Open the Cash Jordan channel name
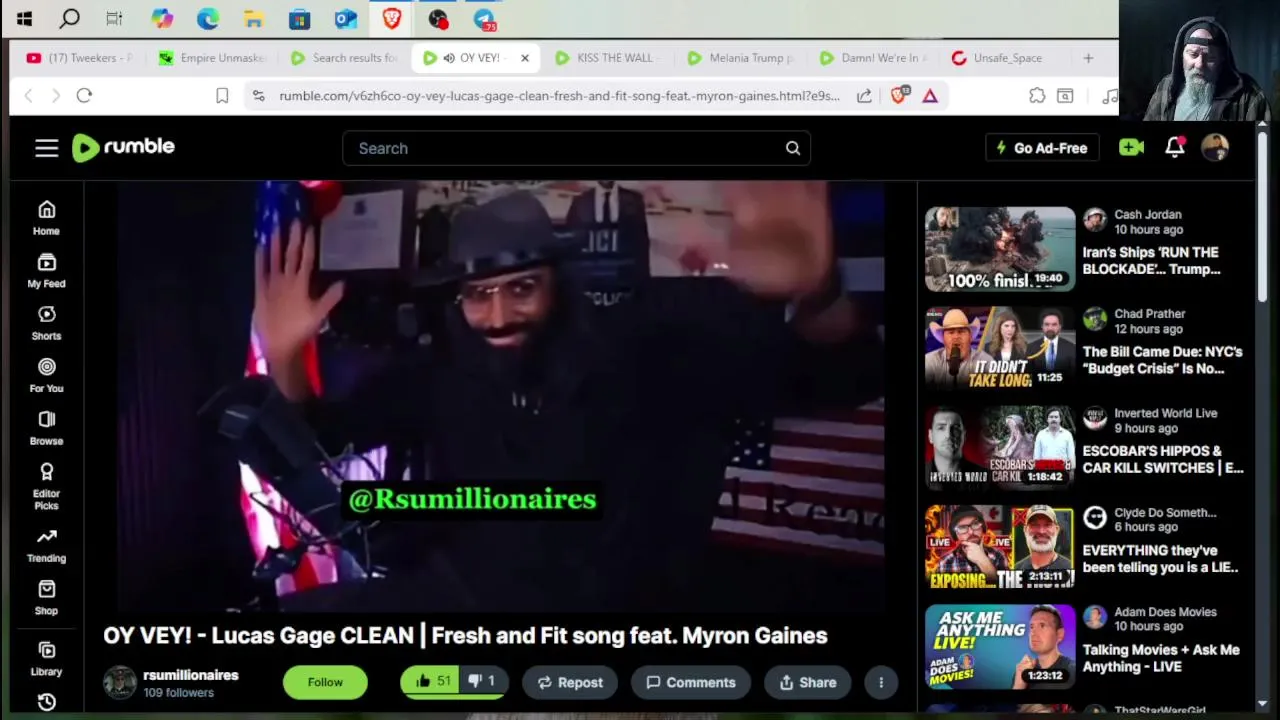This screenshot has width=1280, height=720. pyautogui.click(x=1147, y=214)
